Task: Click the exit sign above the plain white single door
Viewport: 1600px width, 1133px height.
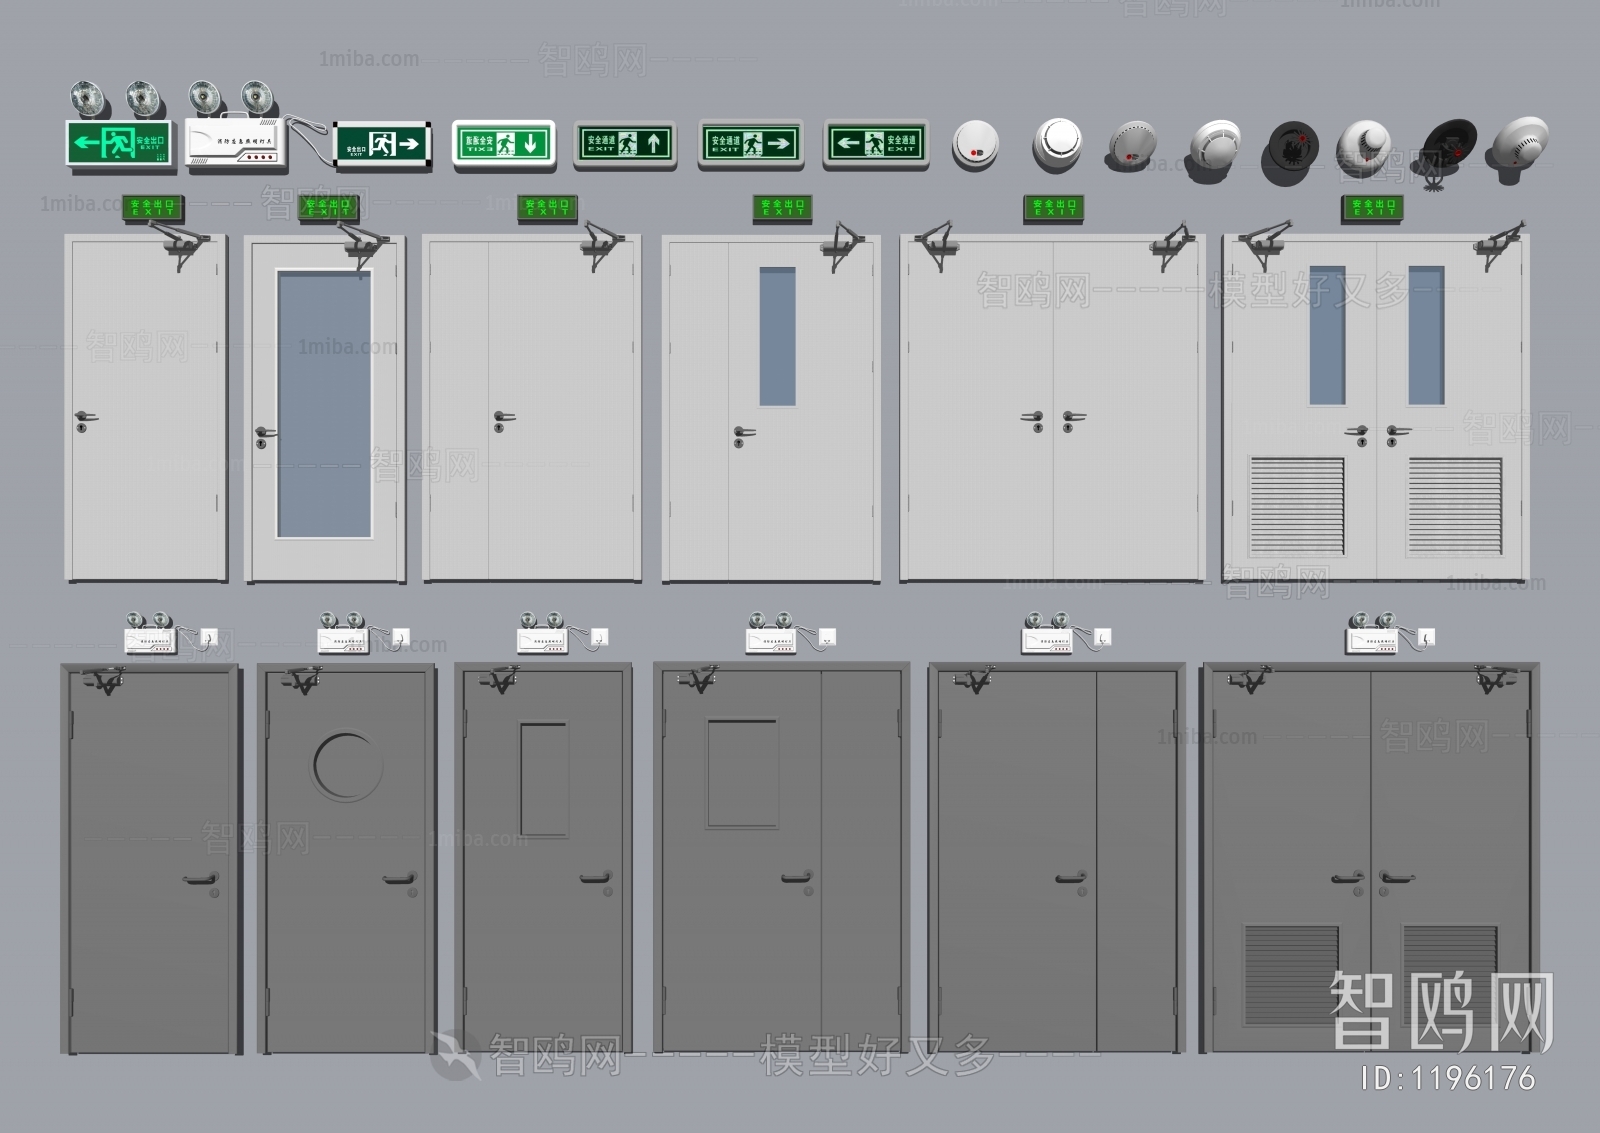Action: click(153, 208)
